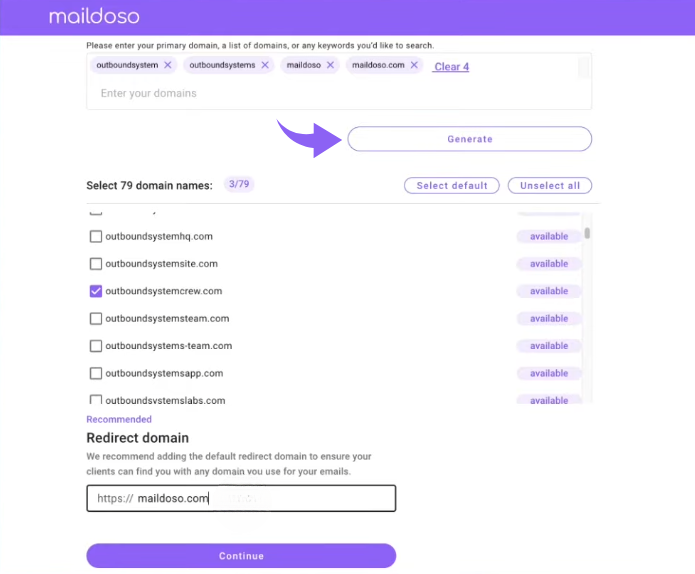This screenshot has width=695, height=574.
Task: Select outboundsystemsite.com checkbox
Action: click(96, 264)
